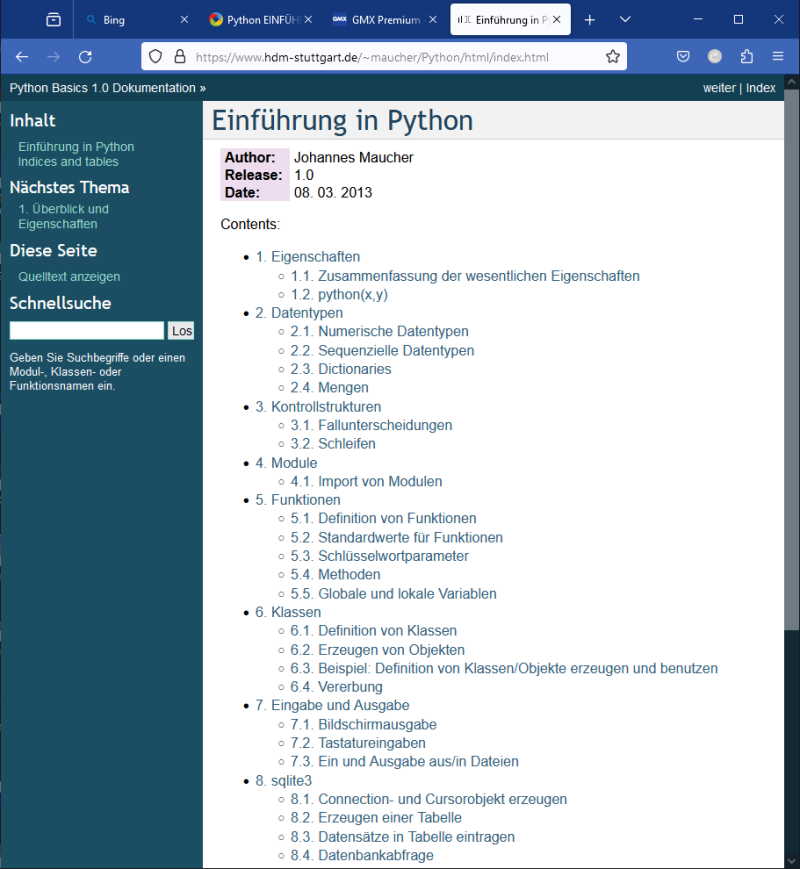Open the tracking protection shield icon
800x869 pixels.
[x=156, y=57]
